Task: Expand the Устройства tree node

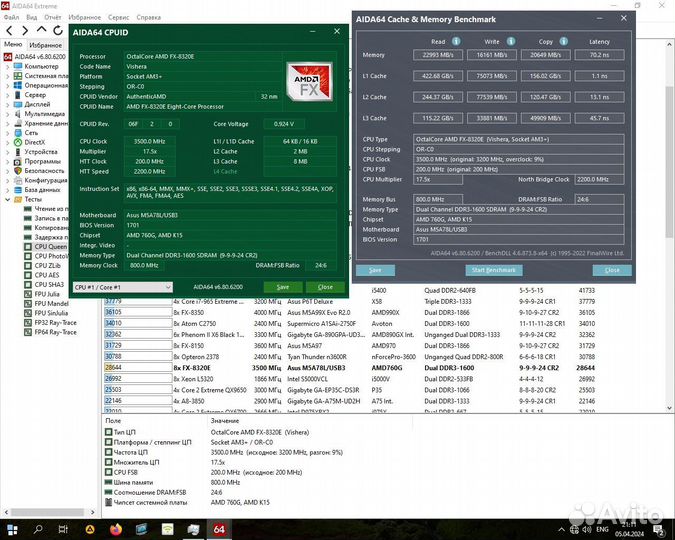Action: coord(7,152)
